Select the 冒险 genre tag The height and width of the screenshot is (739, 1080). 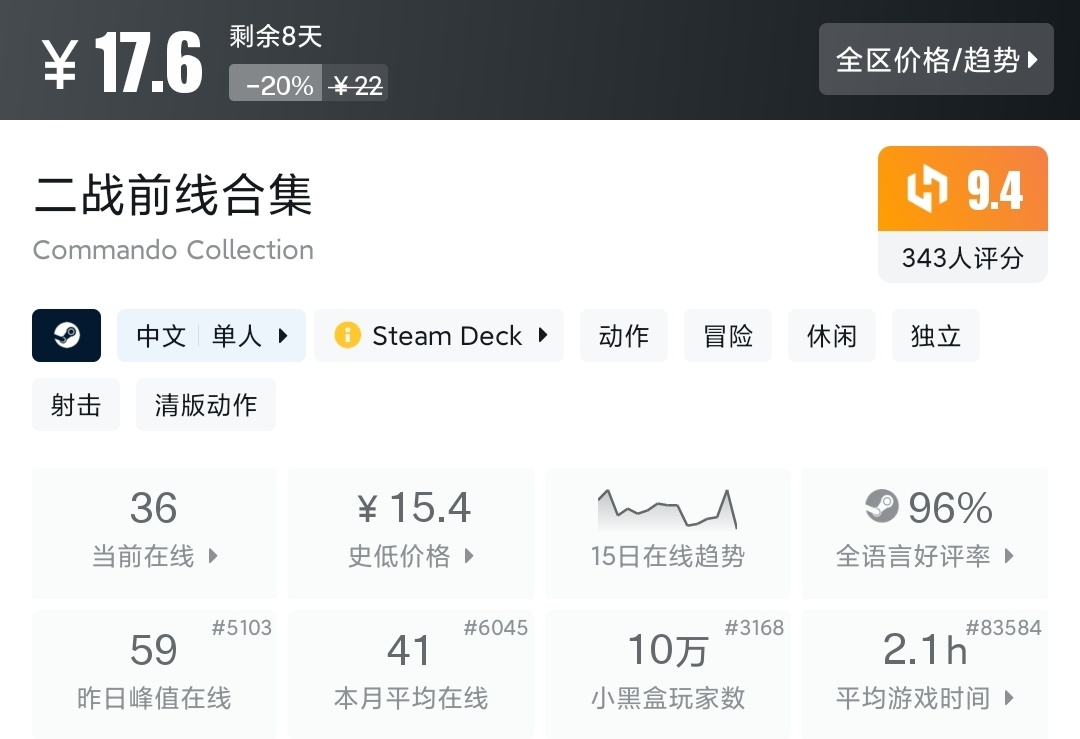coord(728,335)
